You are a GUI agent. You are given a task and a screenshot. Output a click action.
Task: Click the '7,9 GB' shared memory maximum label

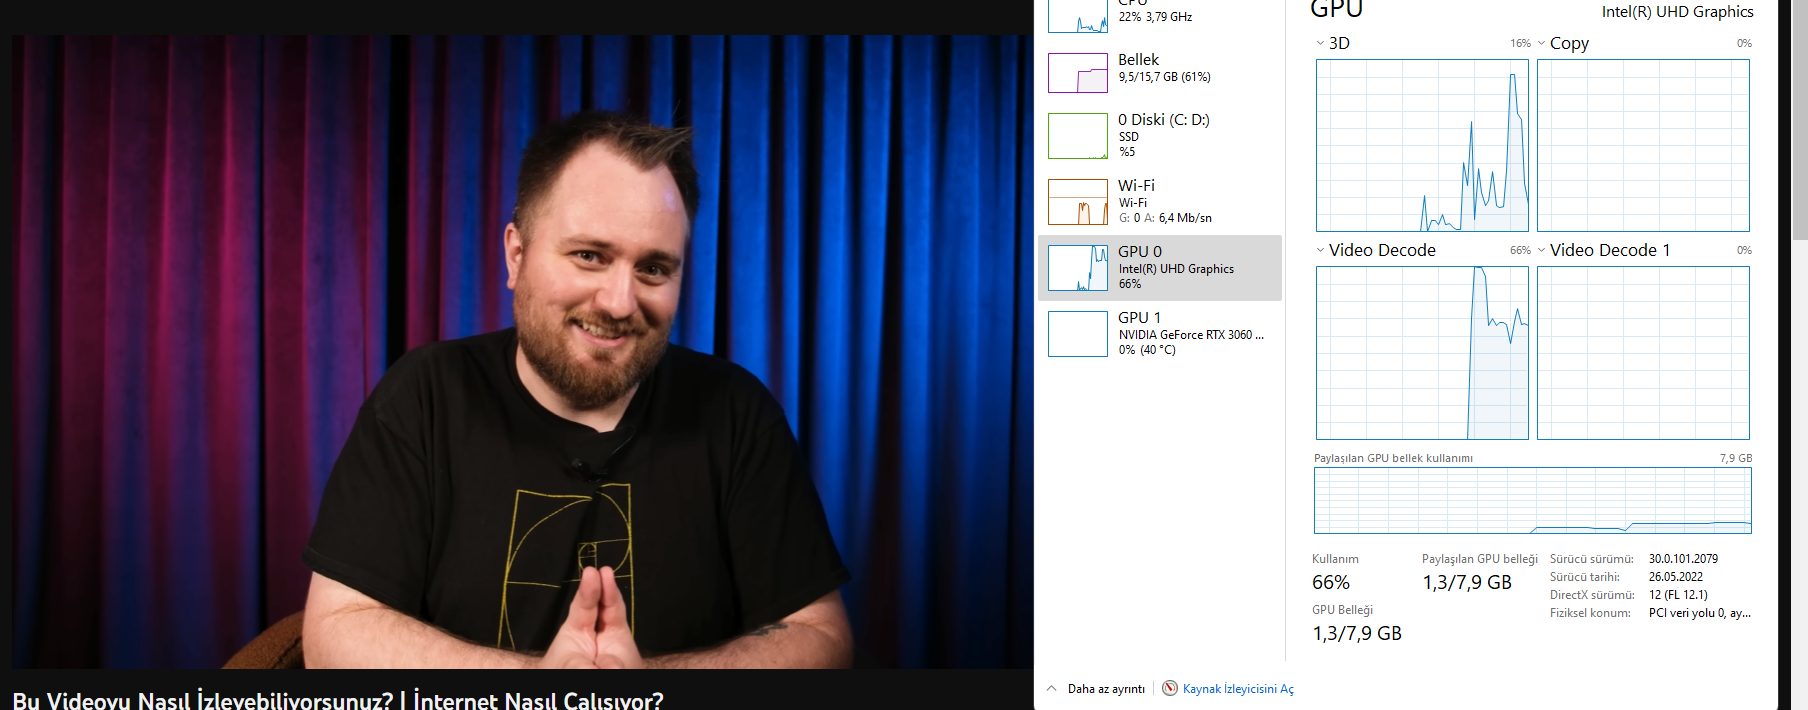point(1736,458)
